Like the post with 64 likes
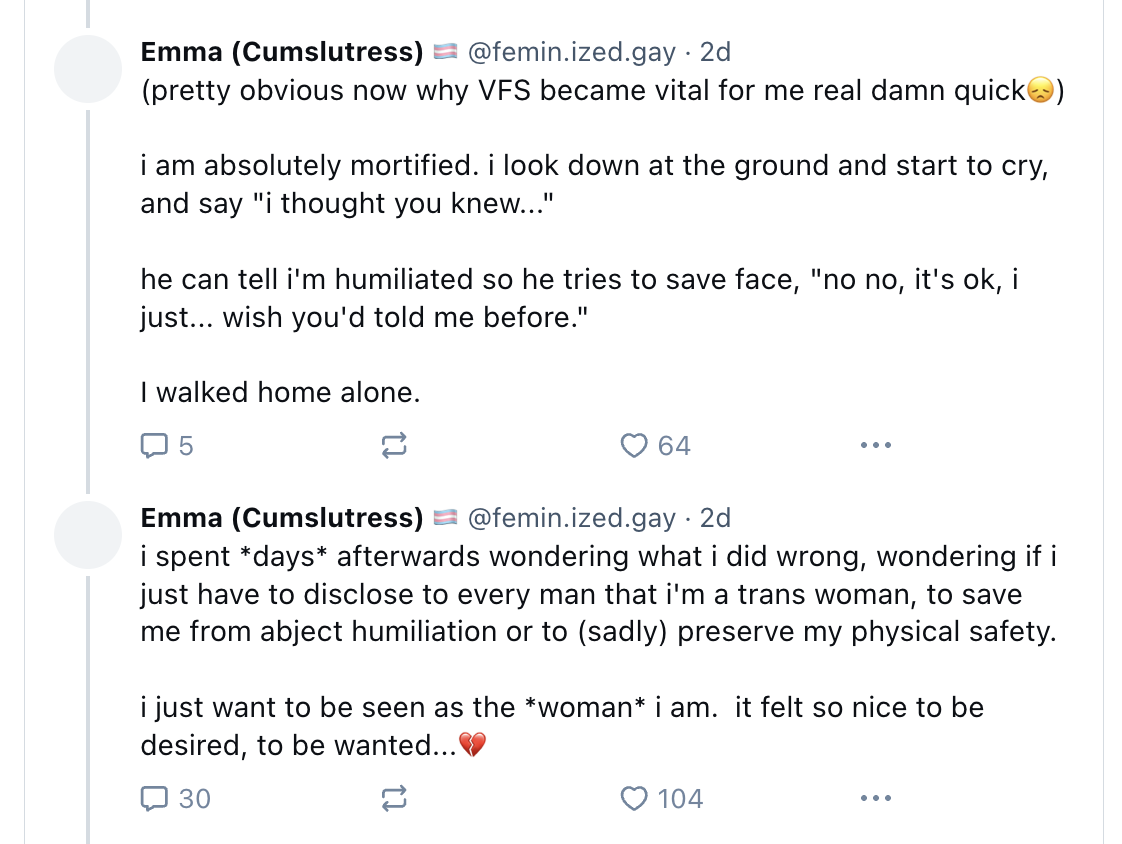 click(634, 445)
